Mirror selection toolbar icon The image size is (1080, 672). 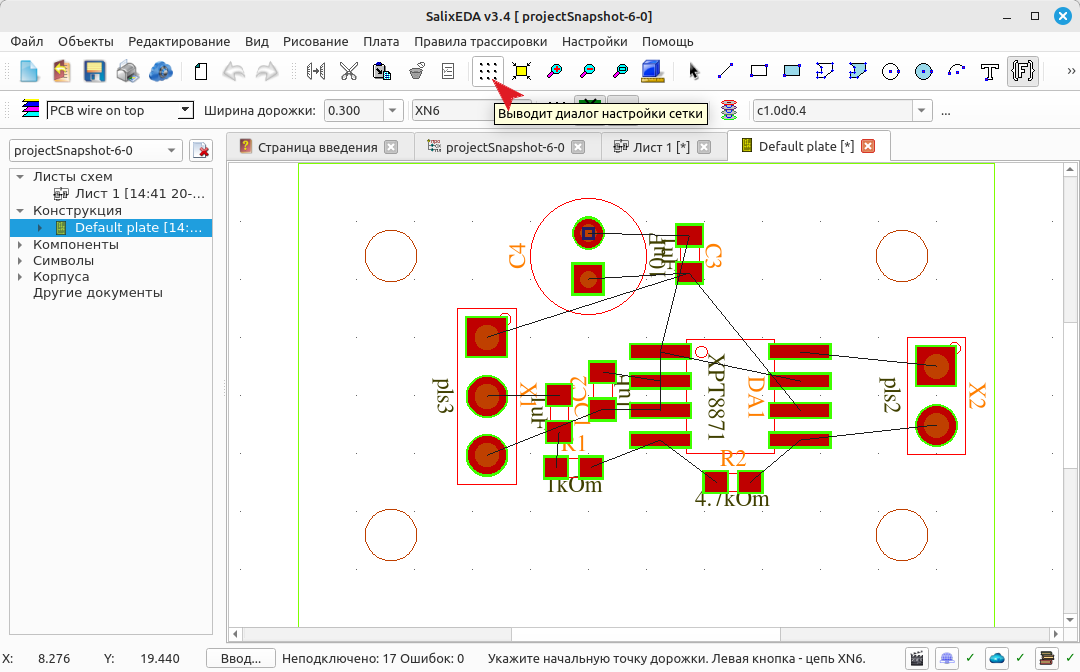316,71
